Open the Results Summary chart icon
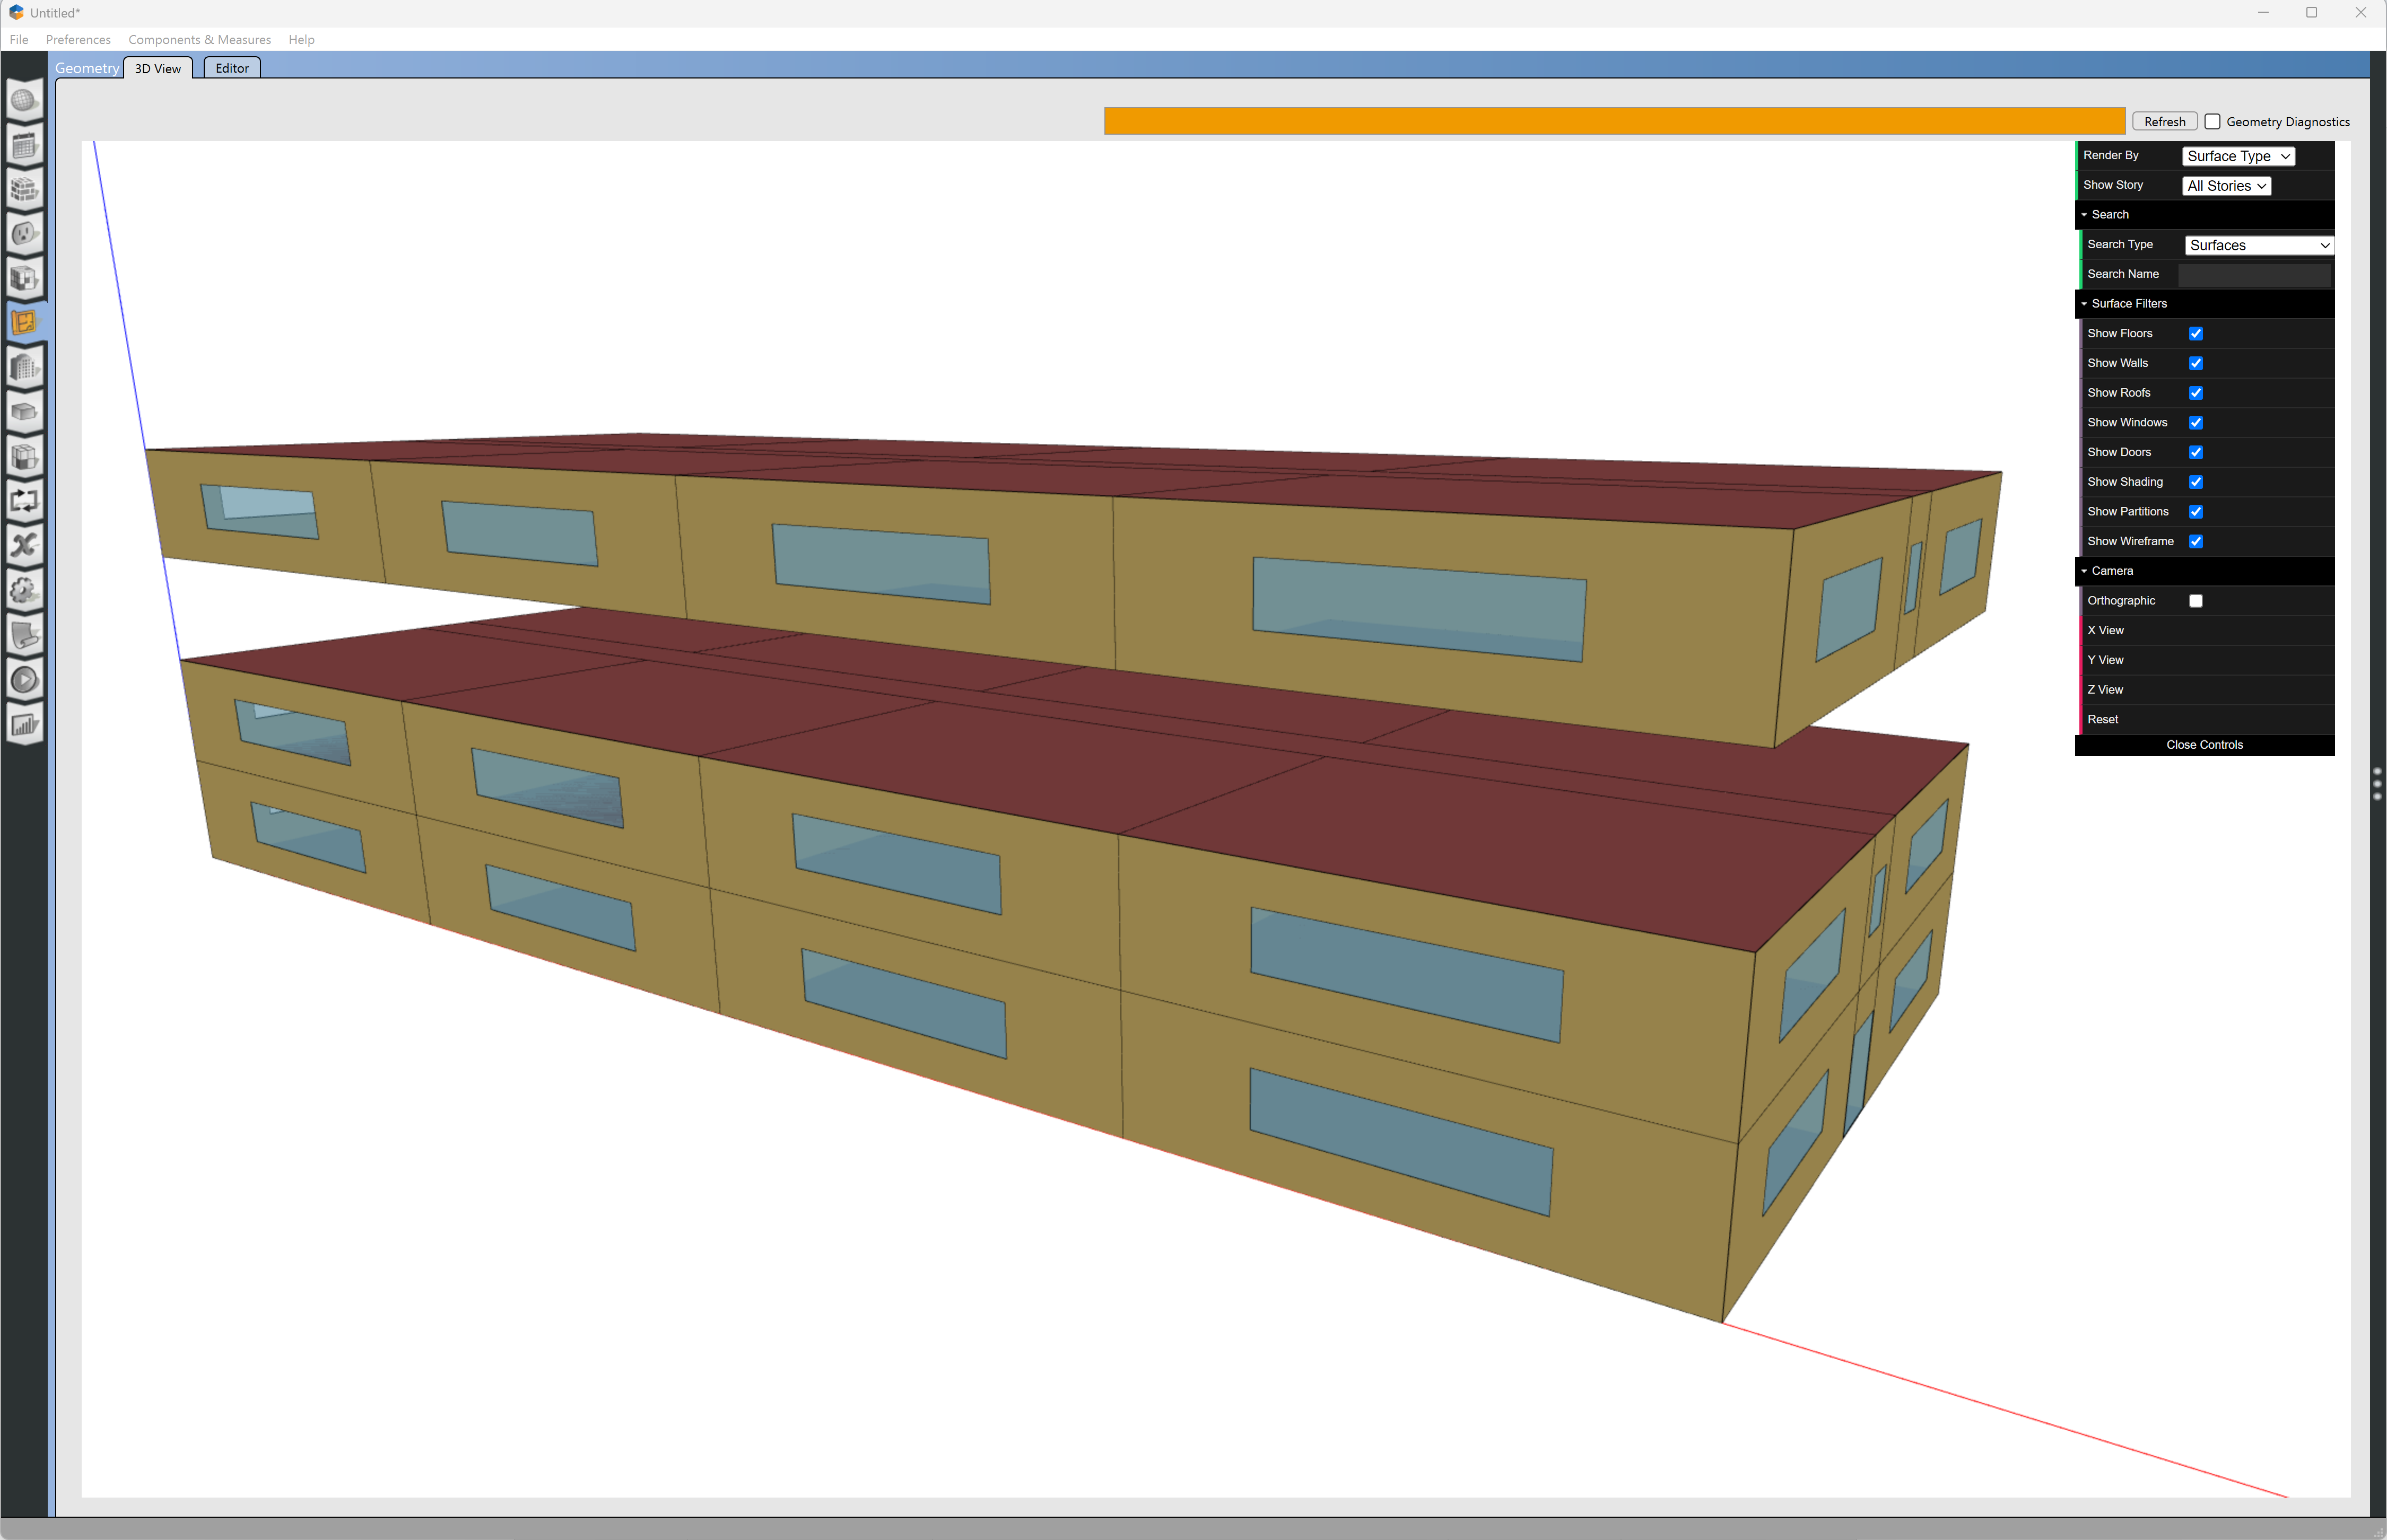Viewport: 2387px width, 1540px height. pyautogui.click(x=25, y=725)
